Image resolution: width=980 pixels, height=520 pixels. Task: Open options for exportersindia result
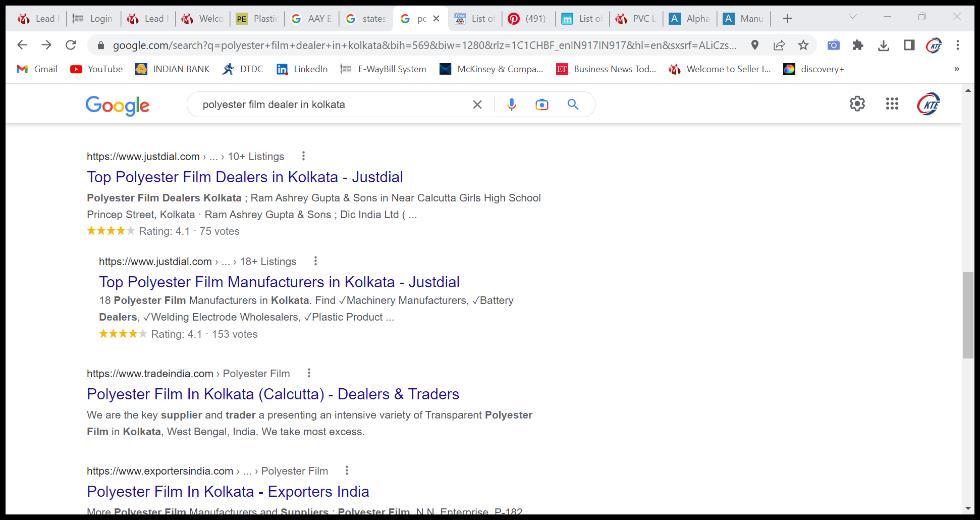click(347, 470)
